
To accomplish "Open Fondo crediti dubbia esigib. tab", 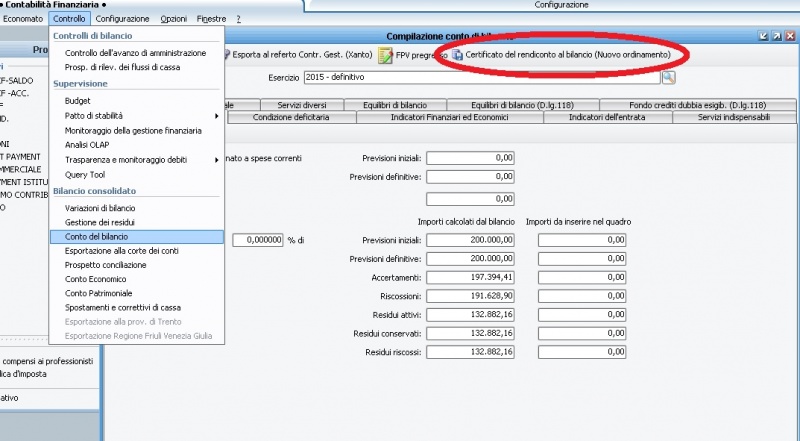I will [697, 104].
